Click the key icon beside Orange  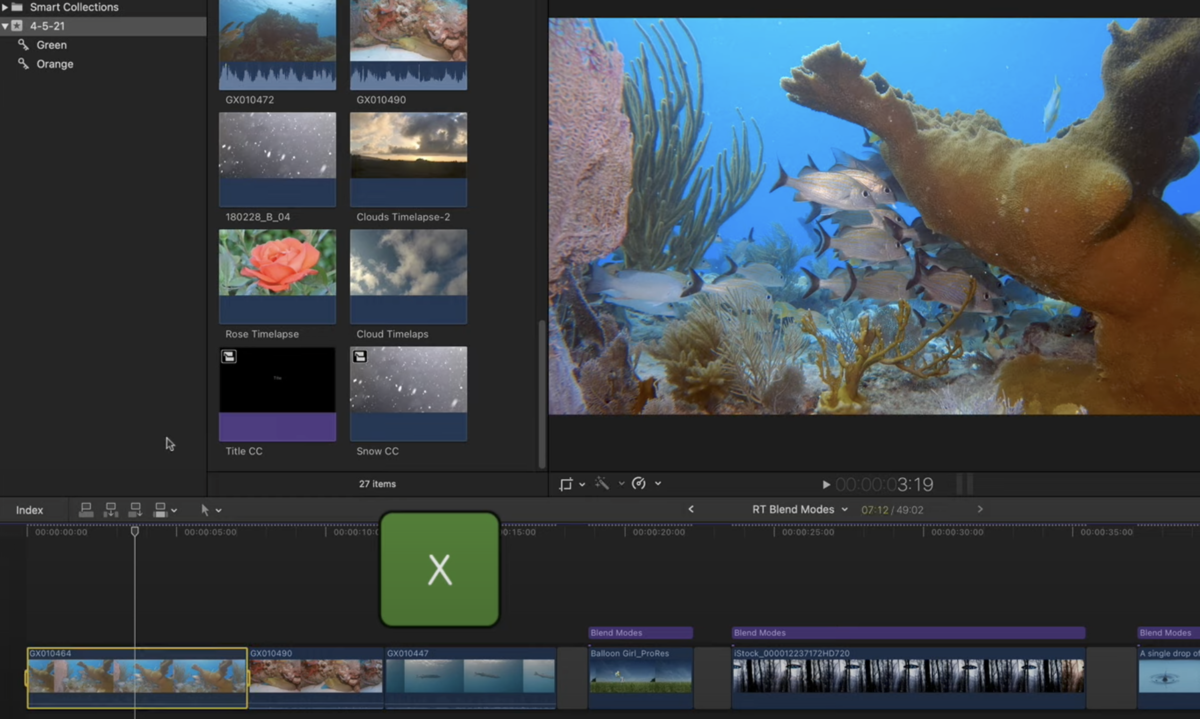tap(24, 64)
